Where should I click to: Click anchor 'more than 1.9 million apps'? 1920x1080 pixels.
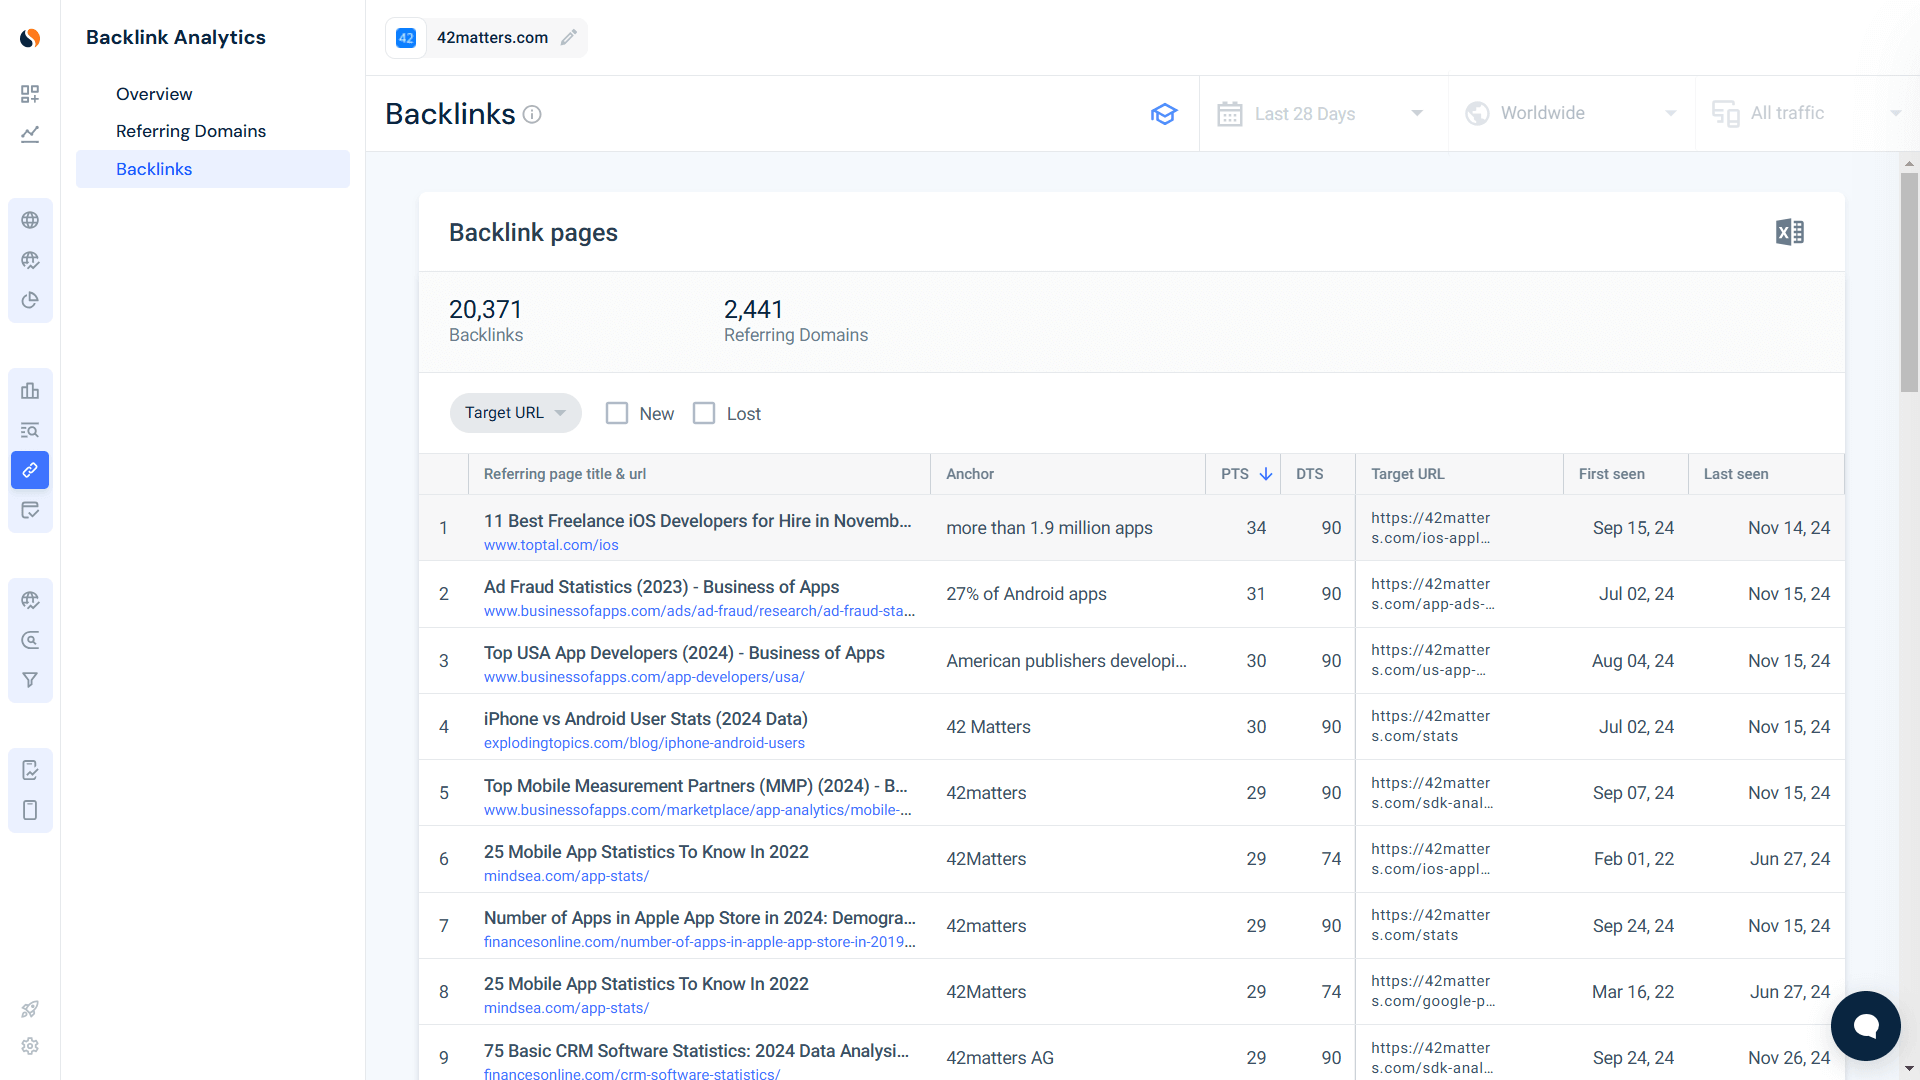1049,528
